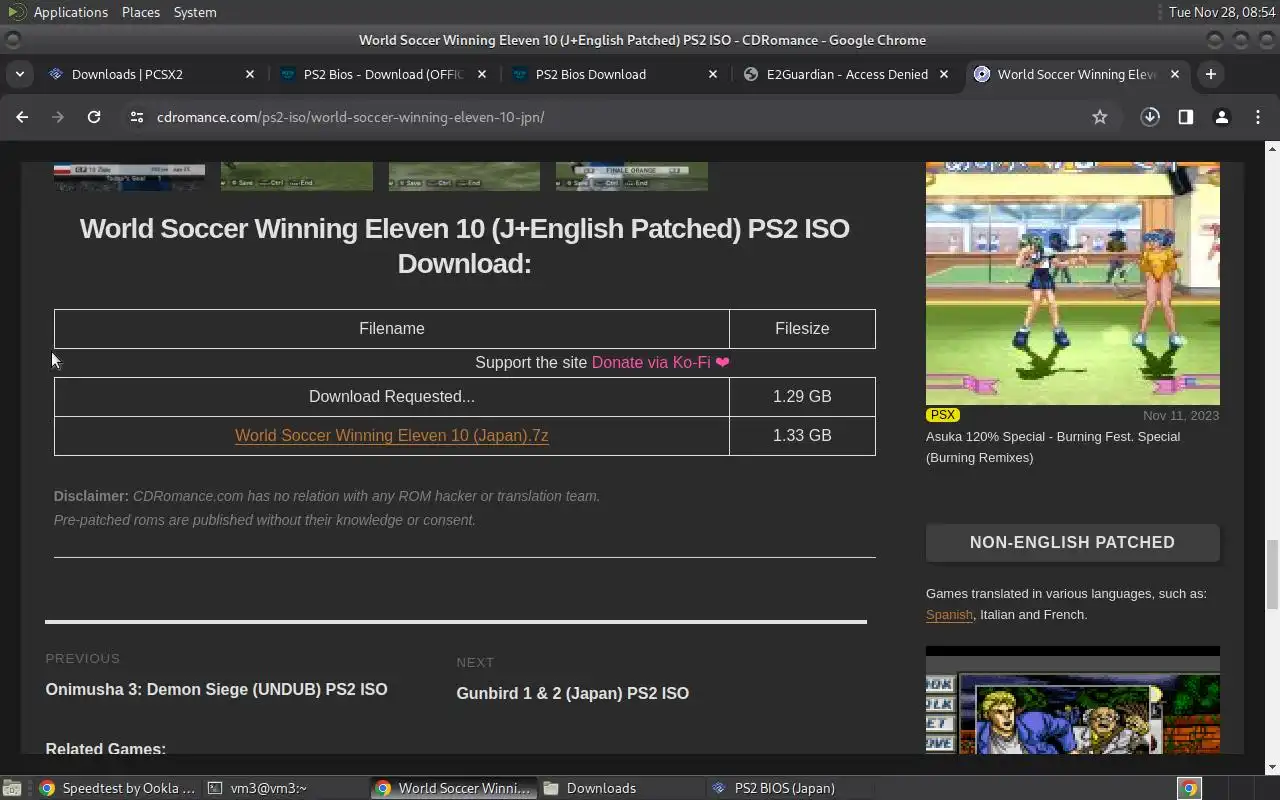The image size is (1280, 800).
Task: Click the browser Back arrow
Action: point(22,117)
